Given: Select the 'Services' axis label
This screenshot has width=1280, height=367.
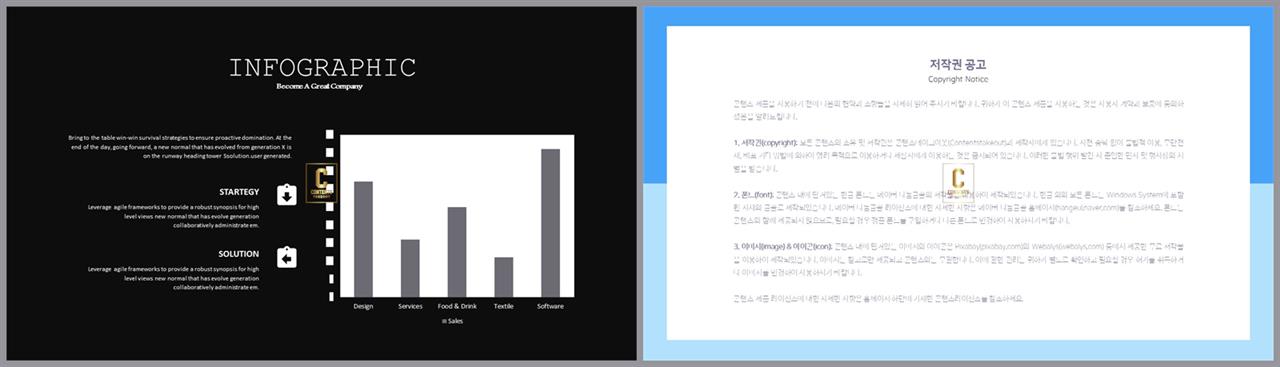Looking at the screenshot, I should point(410,306).
